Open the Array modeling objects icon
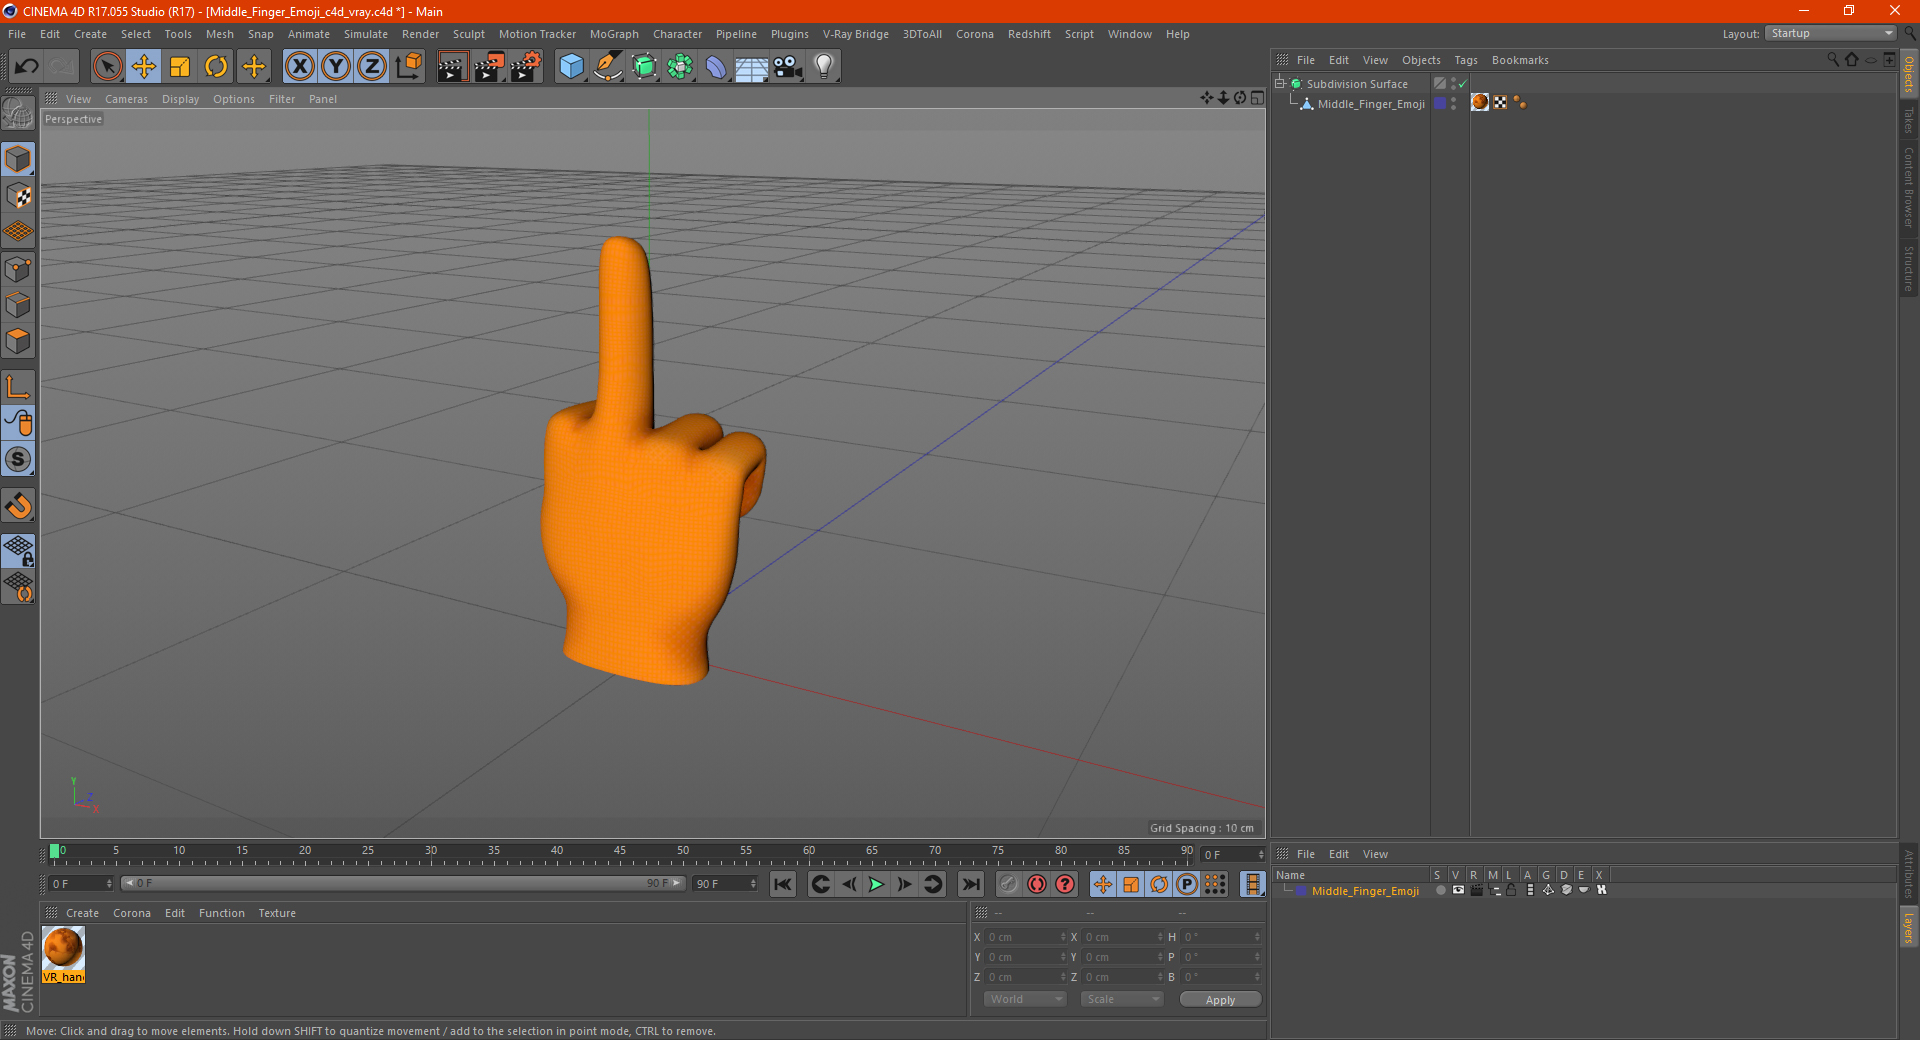Image resolution: width=1920 pixels, height=1040 pixels. click(x=680, y=67)
